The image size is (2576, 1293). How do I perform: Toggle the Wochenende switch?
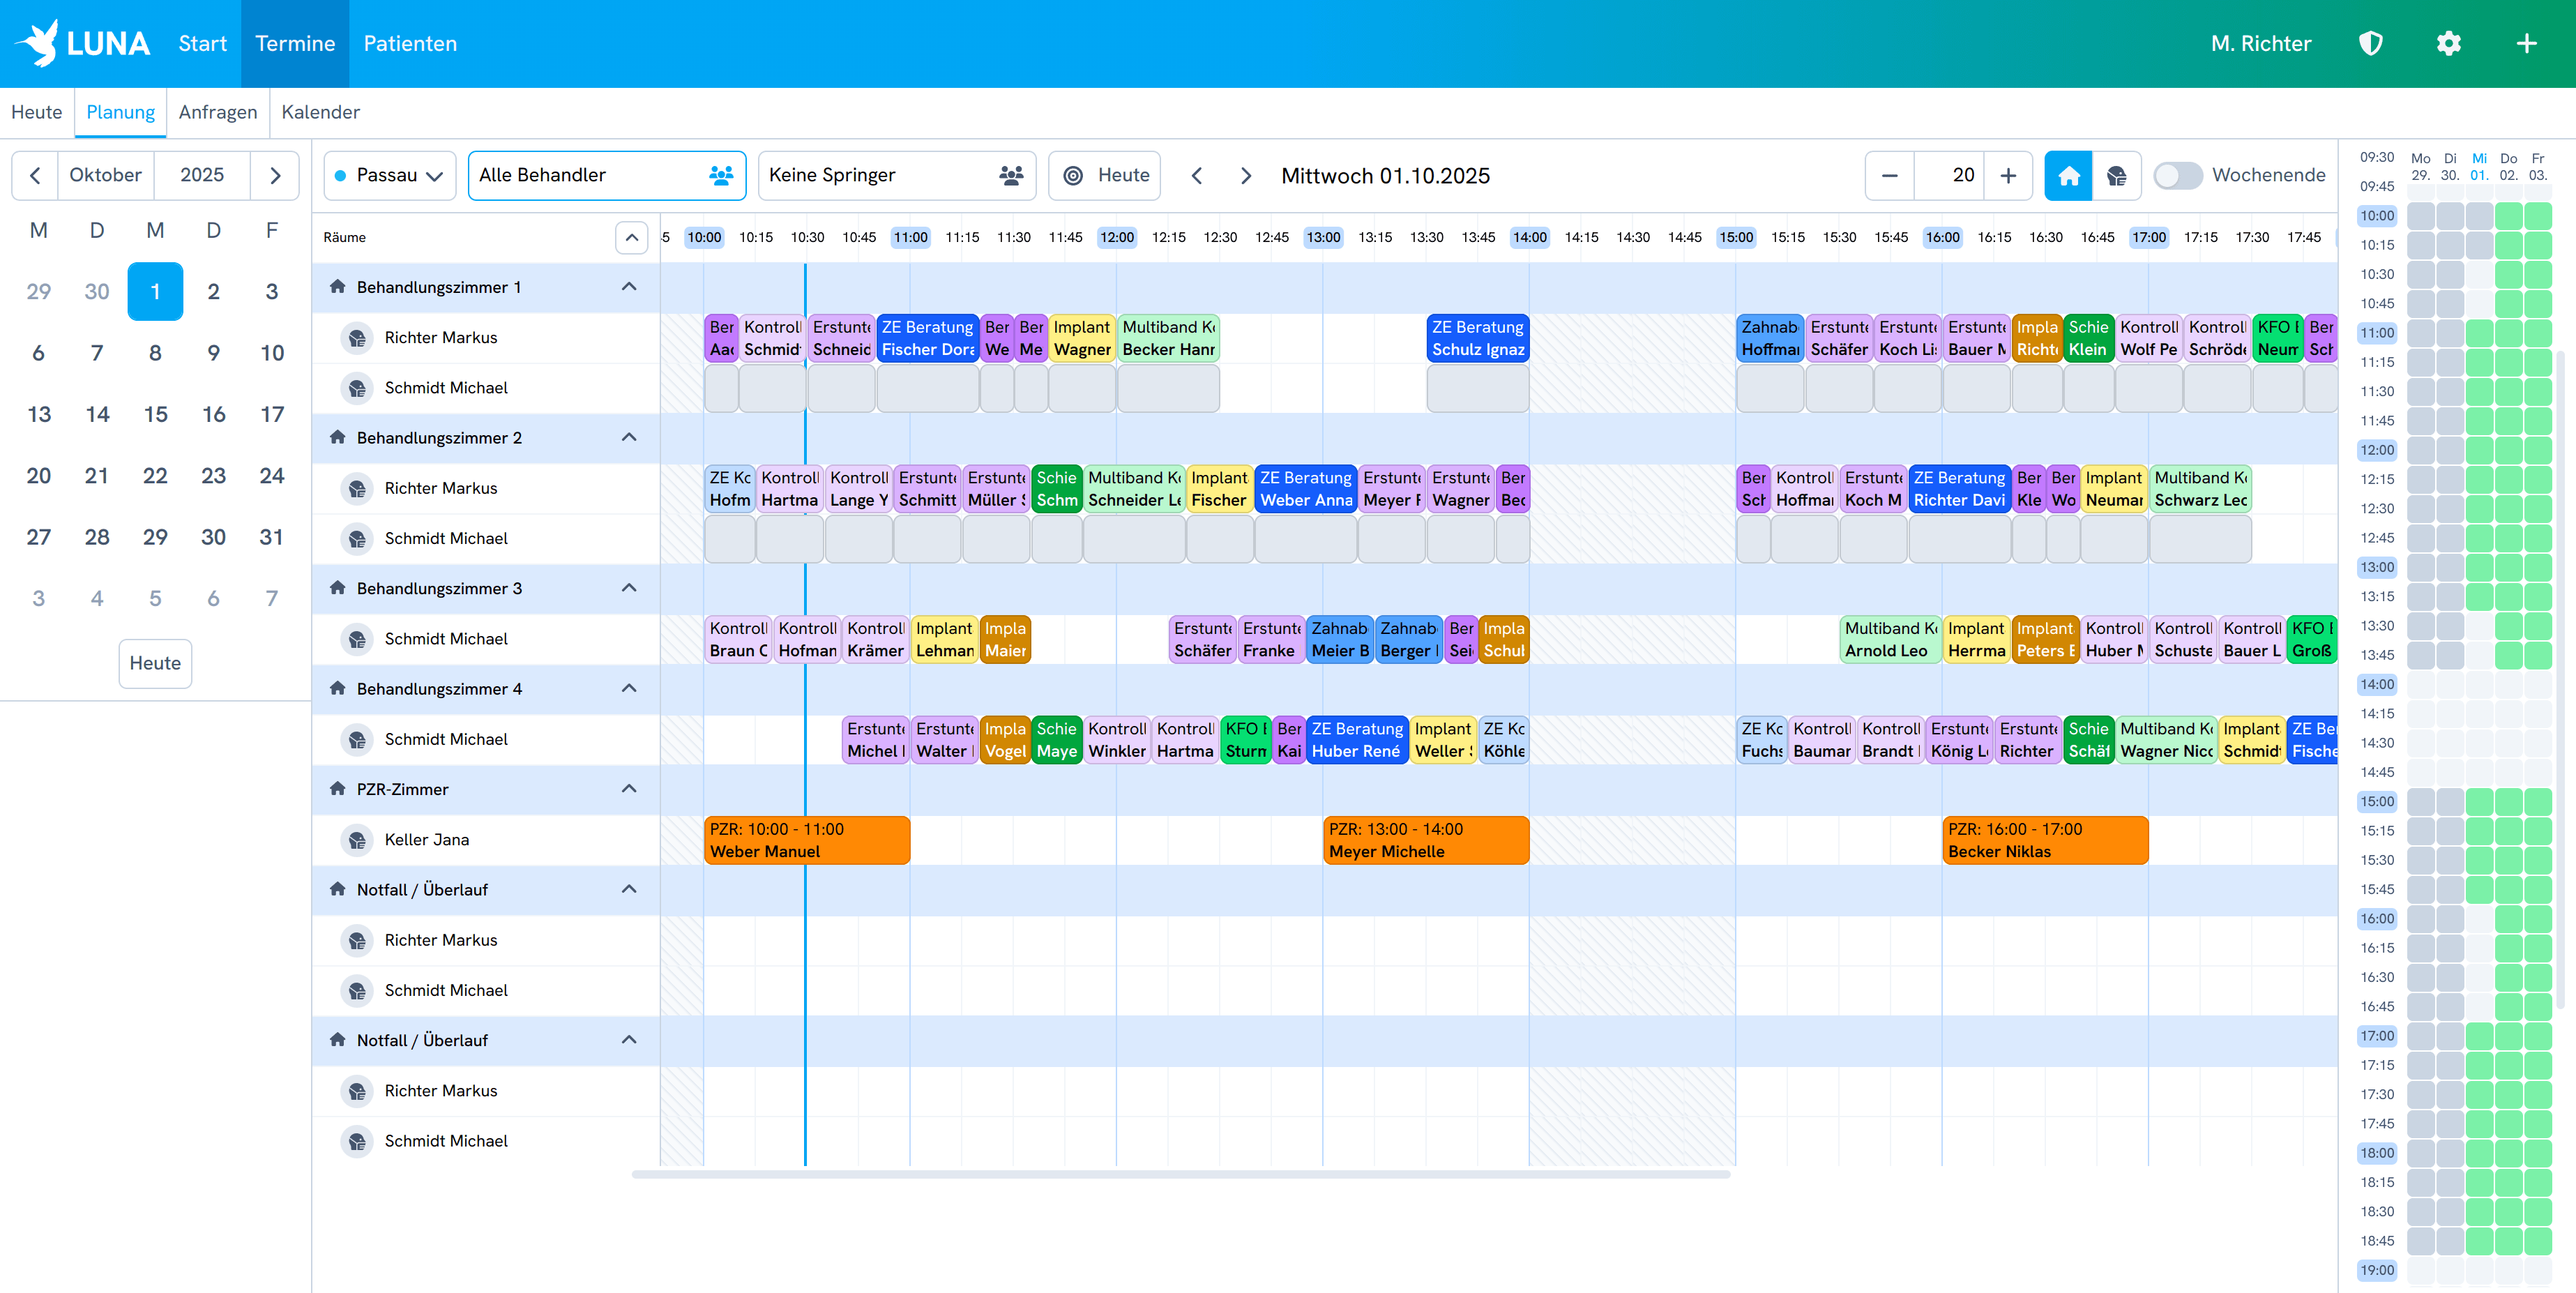click(2178, 175)
